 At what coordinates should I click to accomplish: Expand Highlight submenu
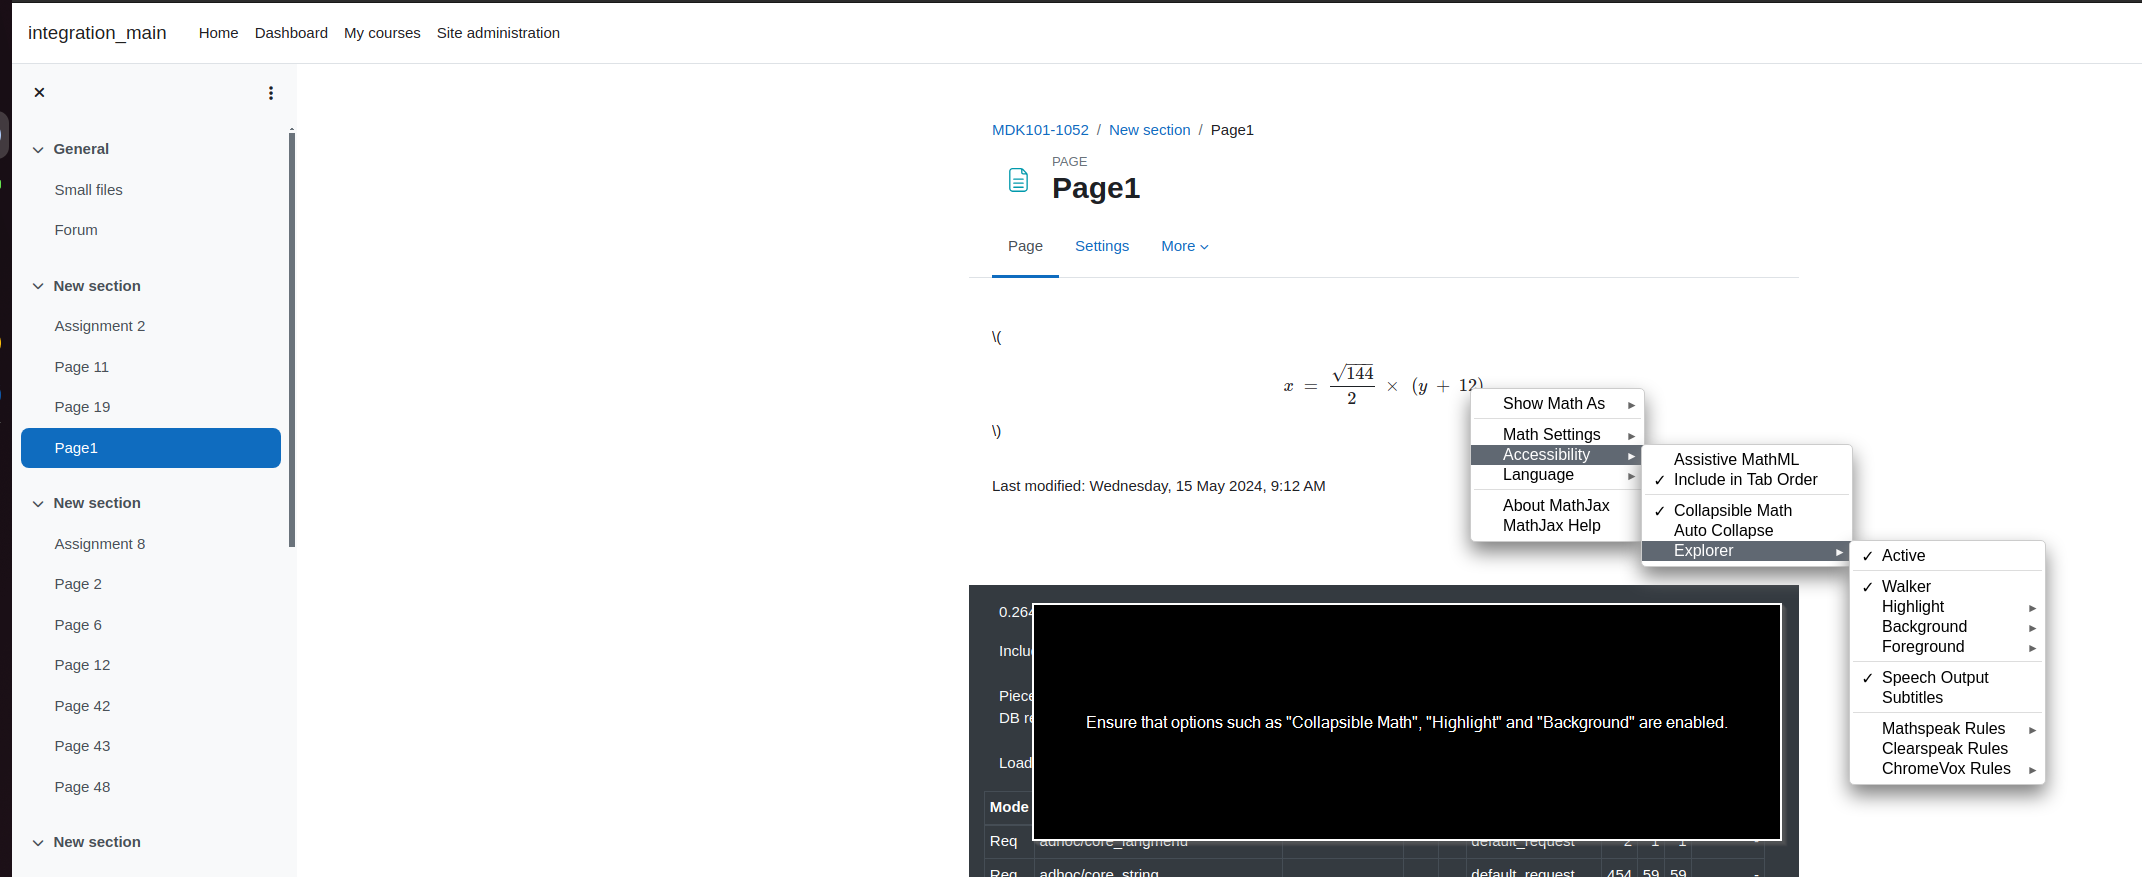1947,607
